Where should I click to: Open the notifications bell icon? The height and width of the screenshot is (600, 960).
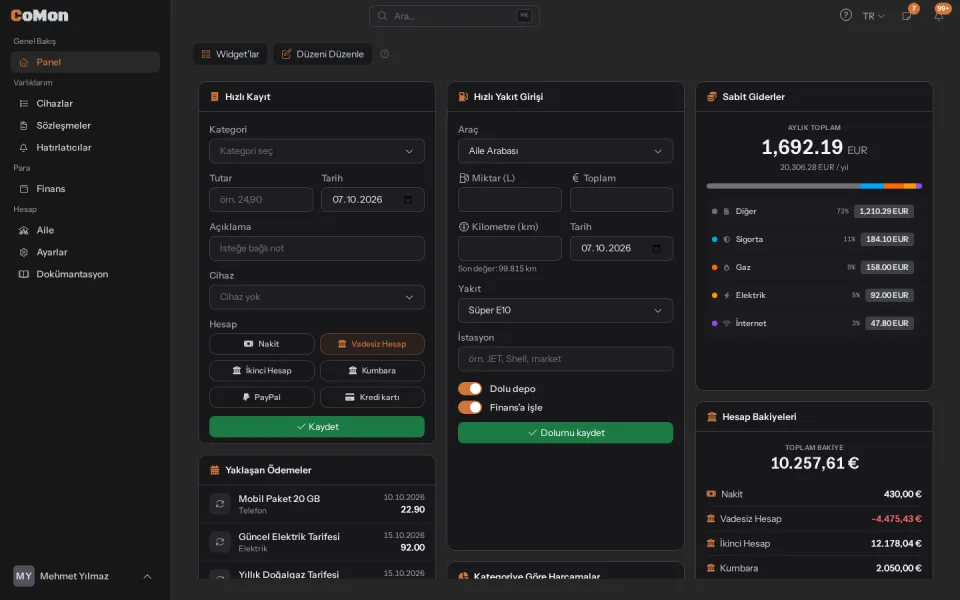pos(939,16)
